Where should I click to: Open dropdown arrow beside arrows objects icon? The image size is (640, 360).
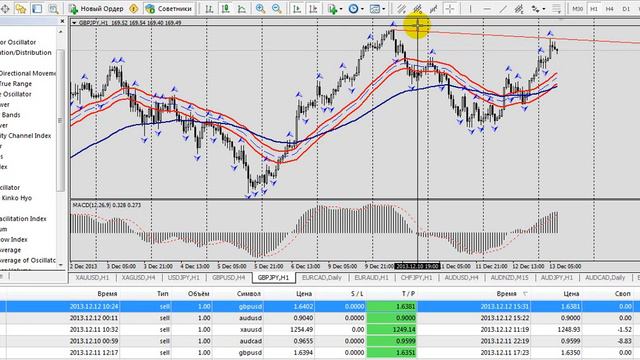[544, 9]
